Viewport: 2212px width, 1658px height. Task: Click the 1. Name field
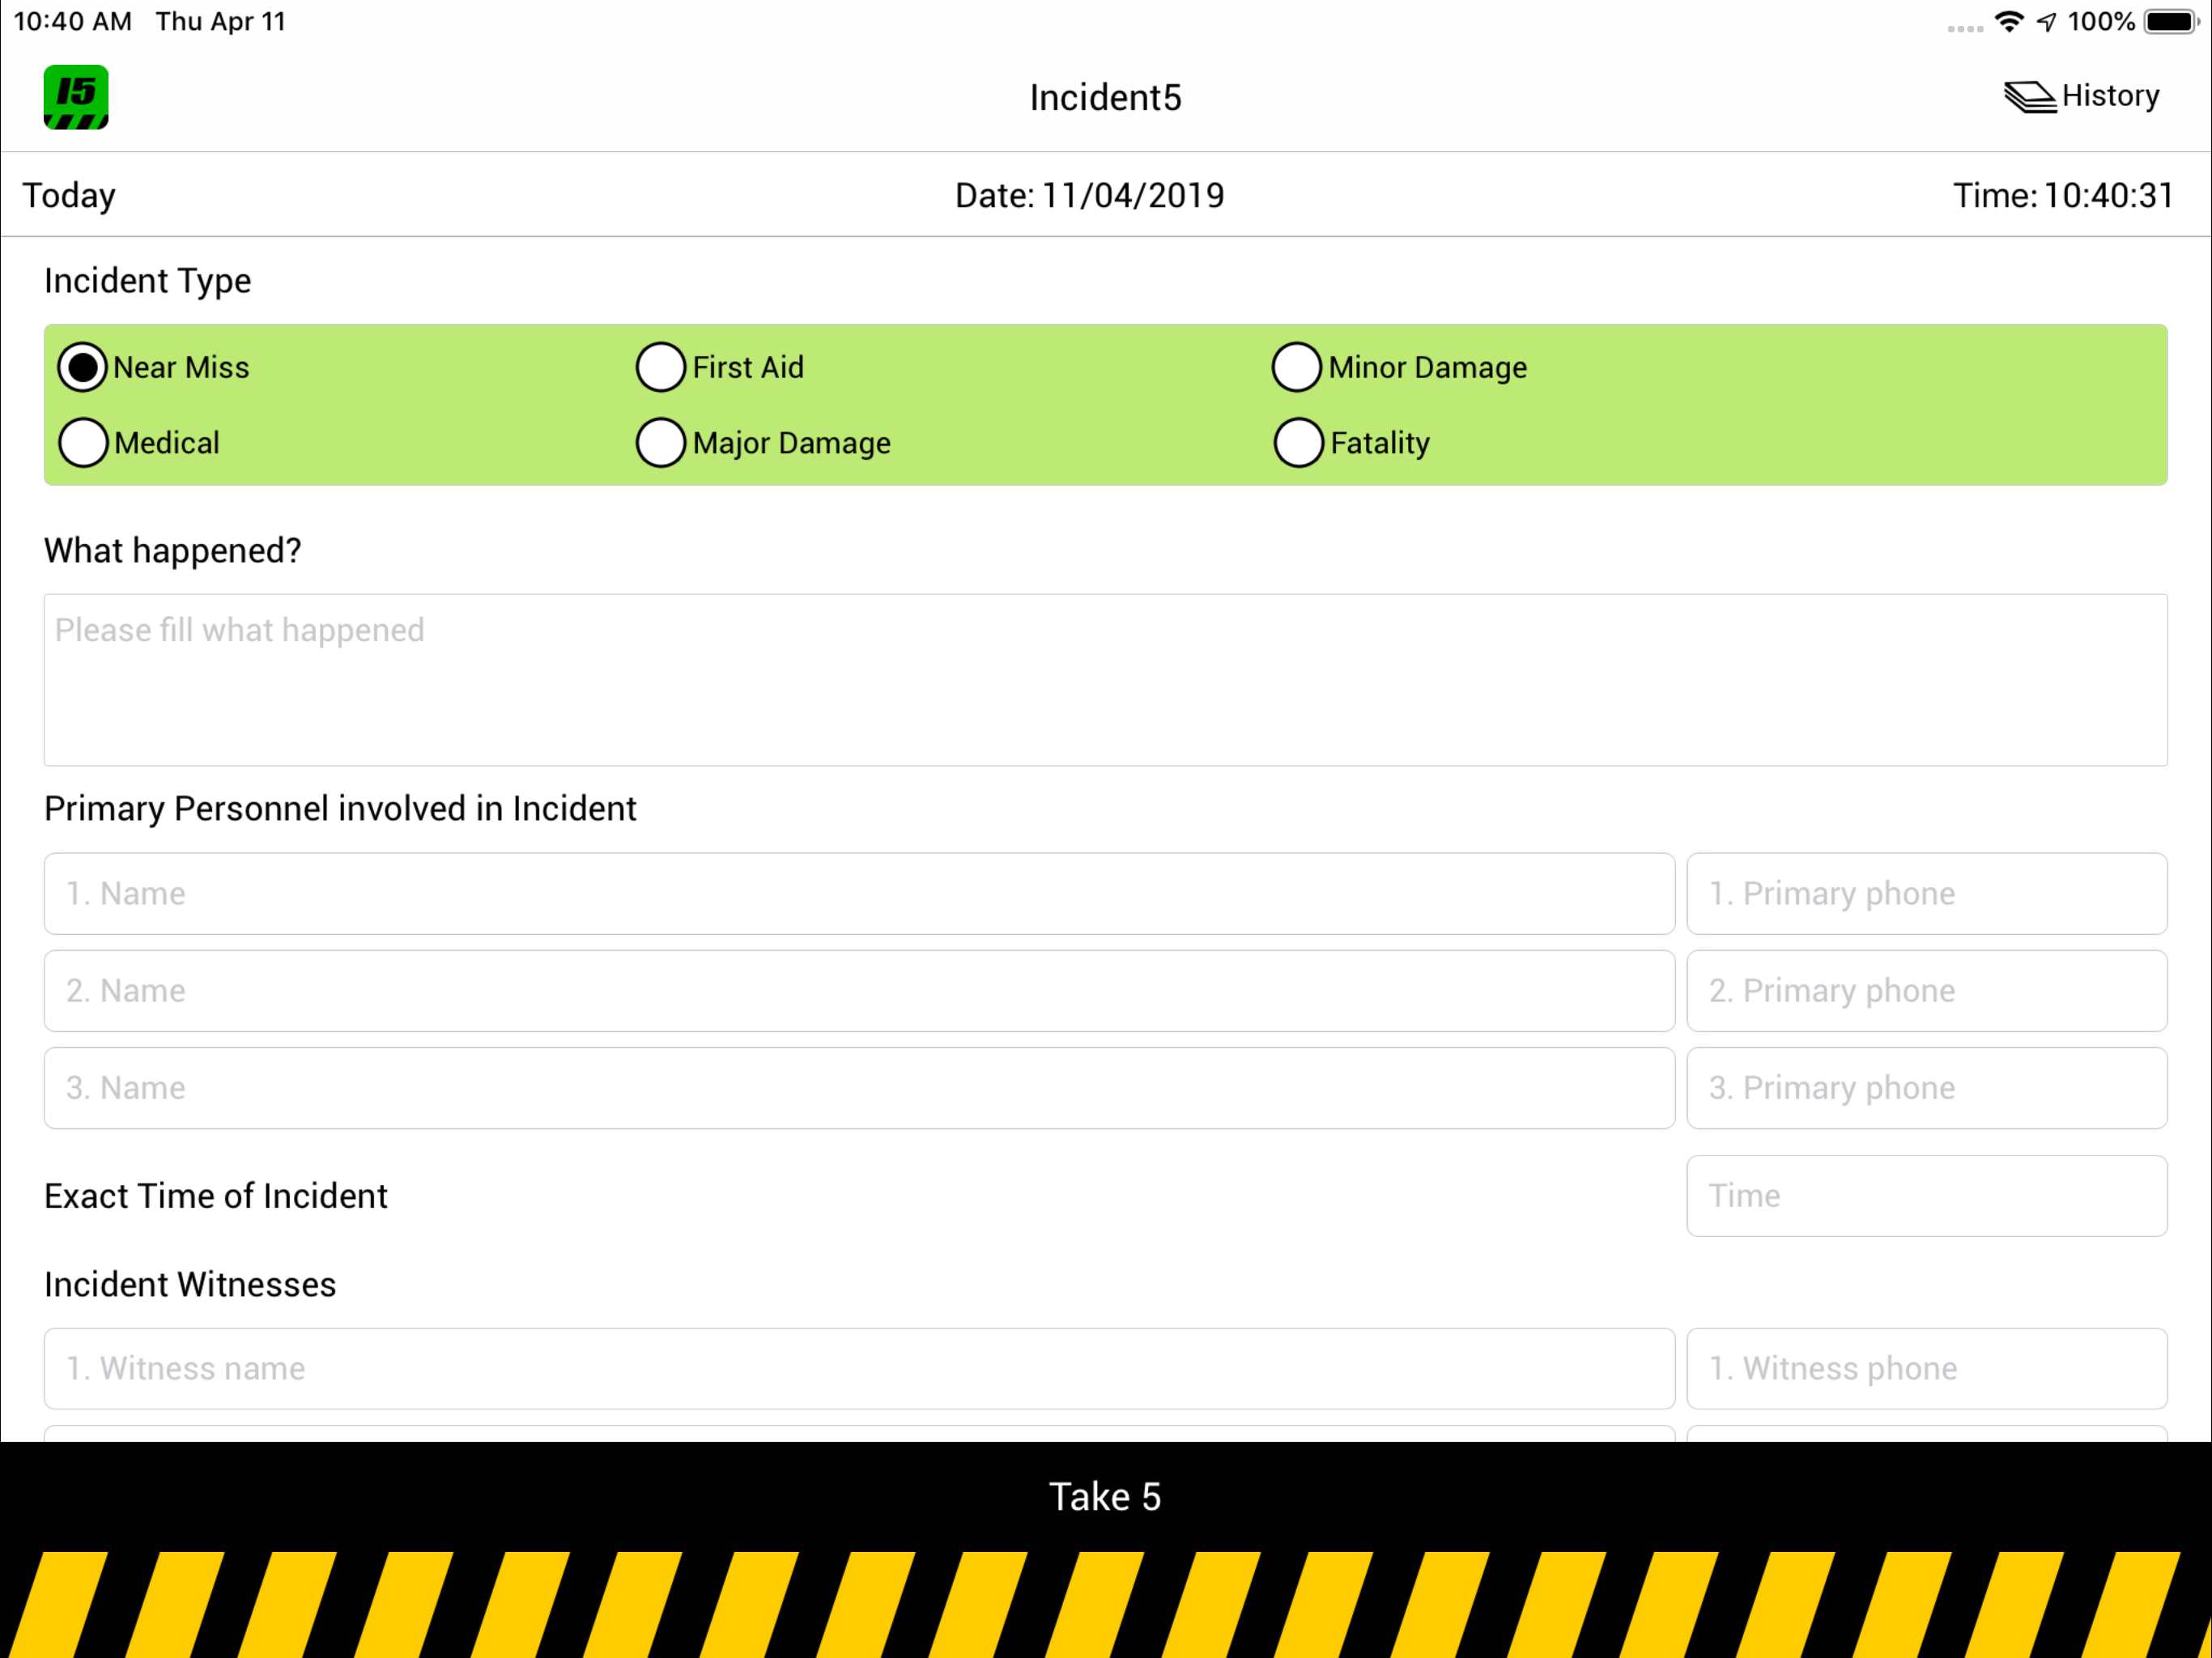point(858,893)
